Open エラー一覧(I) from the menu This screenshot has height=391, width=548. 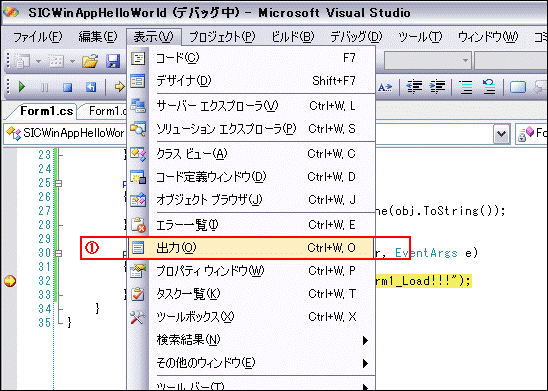tap(251, 225)
